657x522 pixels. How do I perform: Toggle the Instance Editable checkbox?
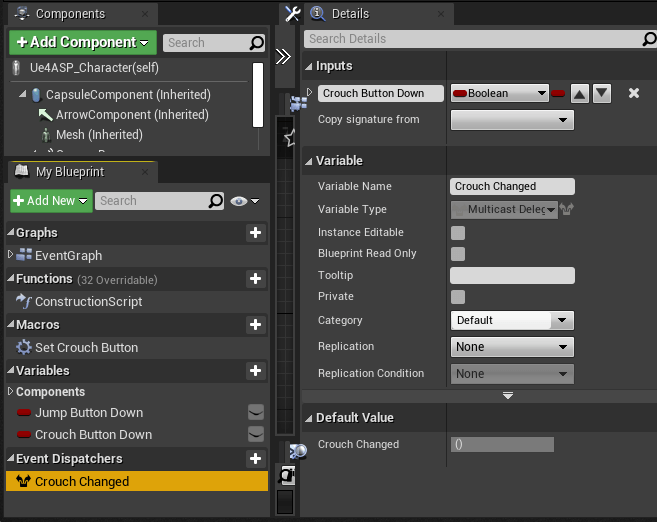click(x=458, y=232)
